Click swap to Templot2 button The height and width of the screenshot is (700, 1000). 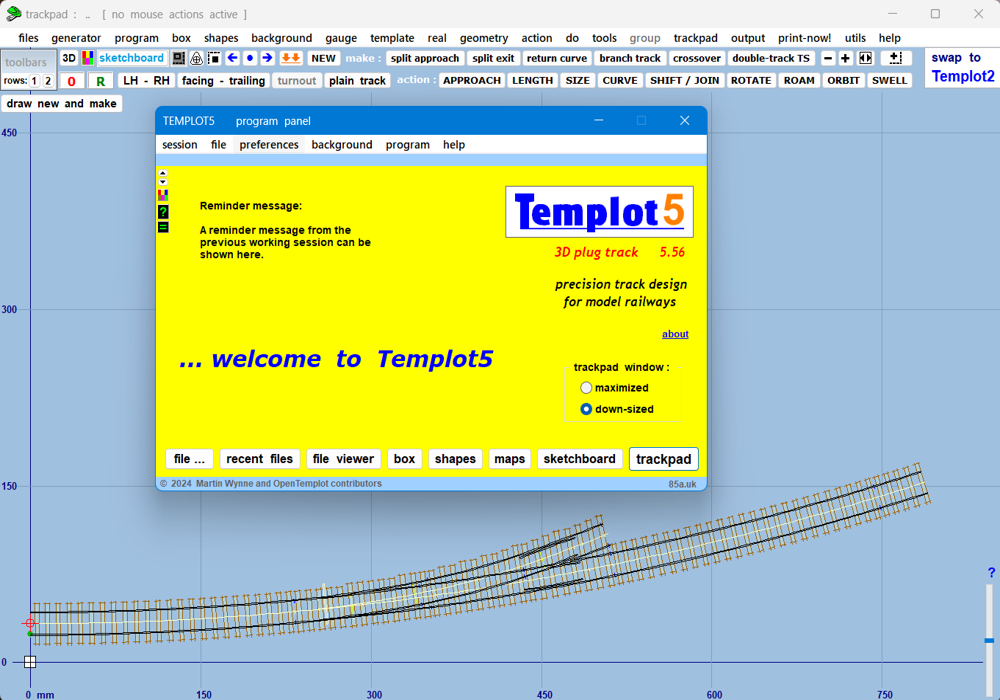tap(962, 67)
